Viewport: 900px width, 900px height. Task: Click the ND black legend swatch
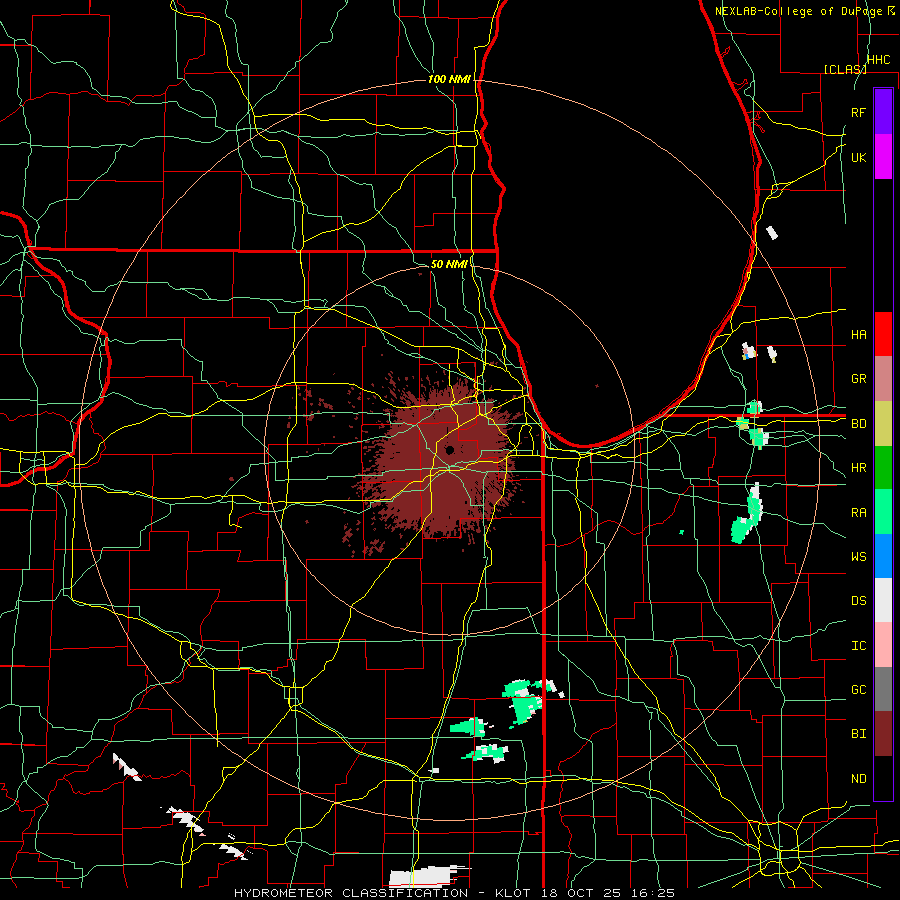coord(883,778)
